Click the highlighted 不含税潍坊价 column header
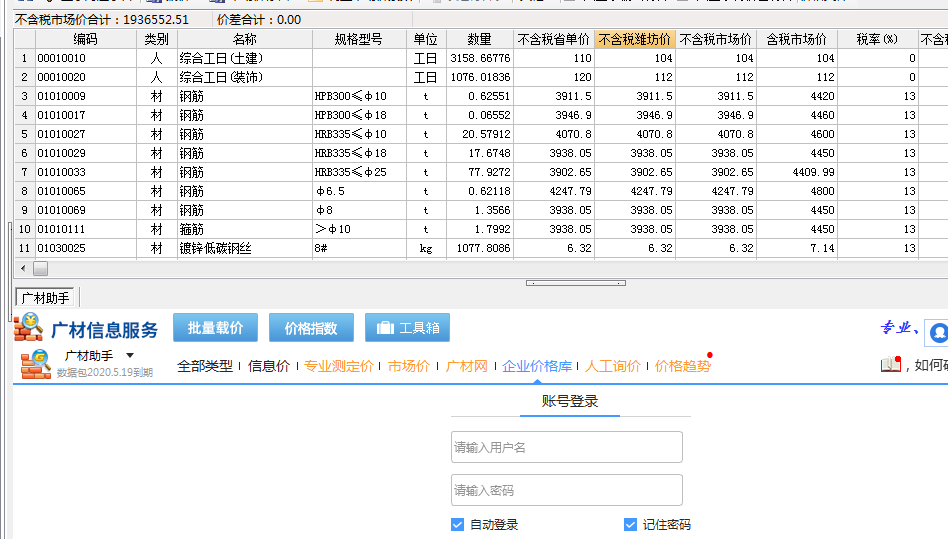Image resolution: width=948 pixels, height=539 pixels. (635, 39)
